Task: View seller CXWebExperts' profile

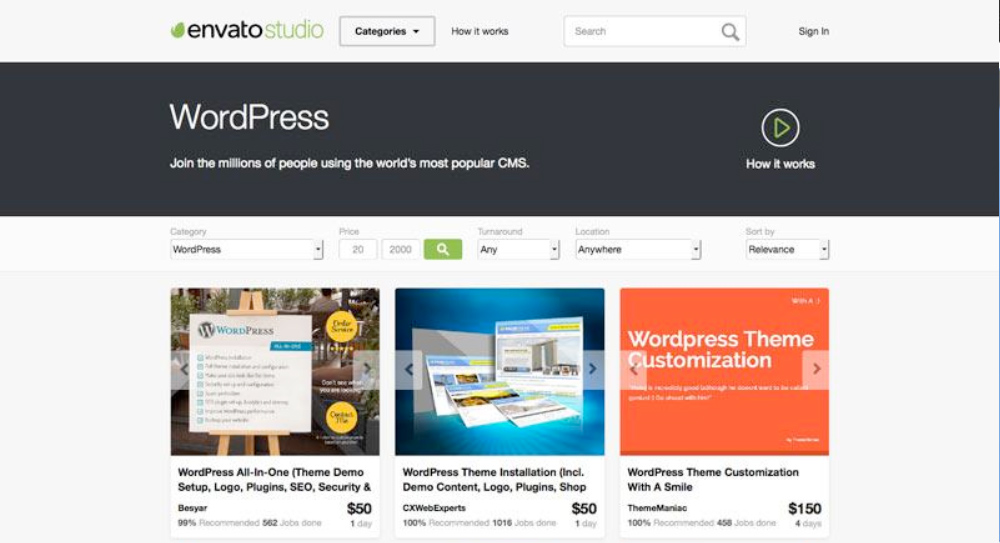Action: point(434,509)
